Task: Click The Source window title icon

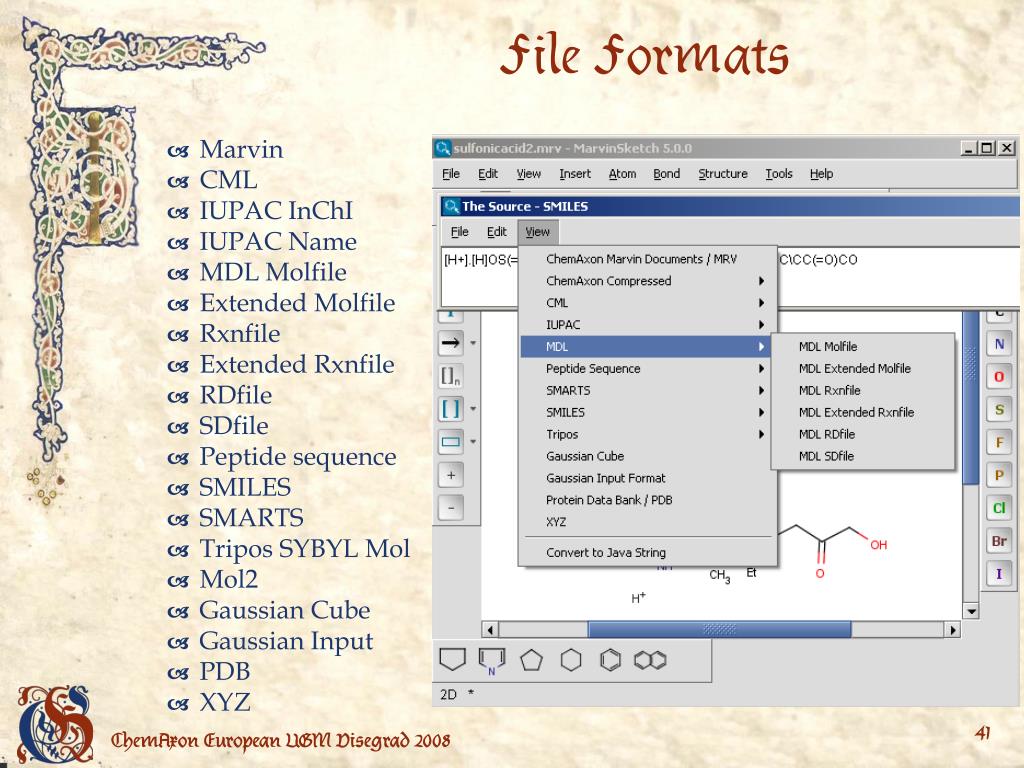Action: pyautogui.click(x=451, y=206)
